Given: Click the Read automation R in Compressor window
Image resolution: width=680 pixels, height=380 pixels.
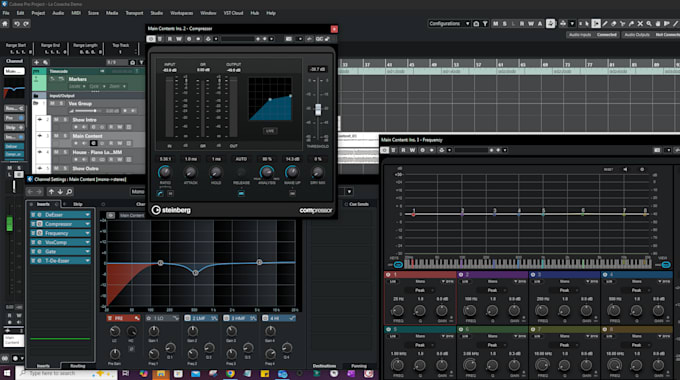Looking at the screenshot, I should coord(170,39).
